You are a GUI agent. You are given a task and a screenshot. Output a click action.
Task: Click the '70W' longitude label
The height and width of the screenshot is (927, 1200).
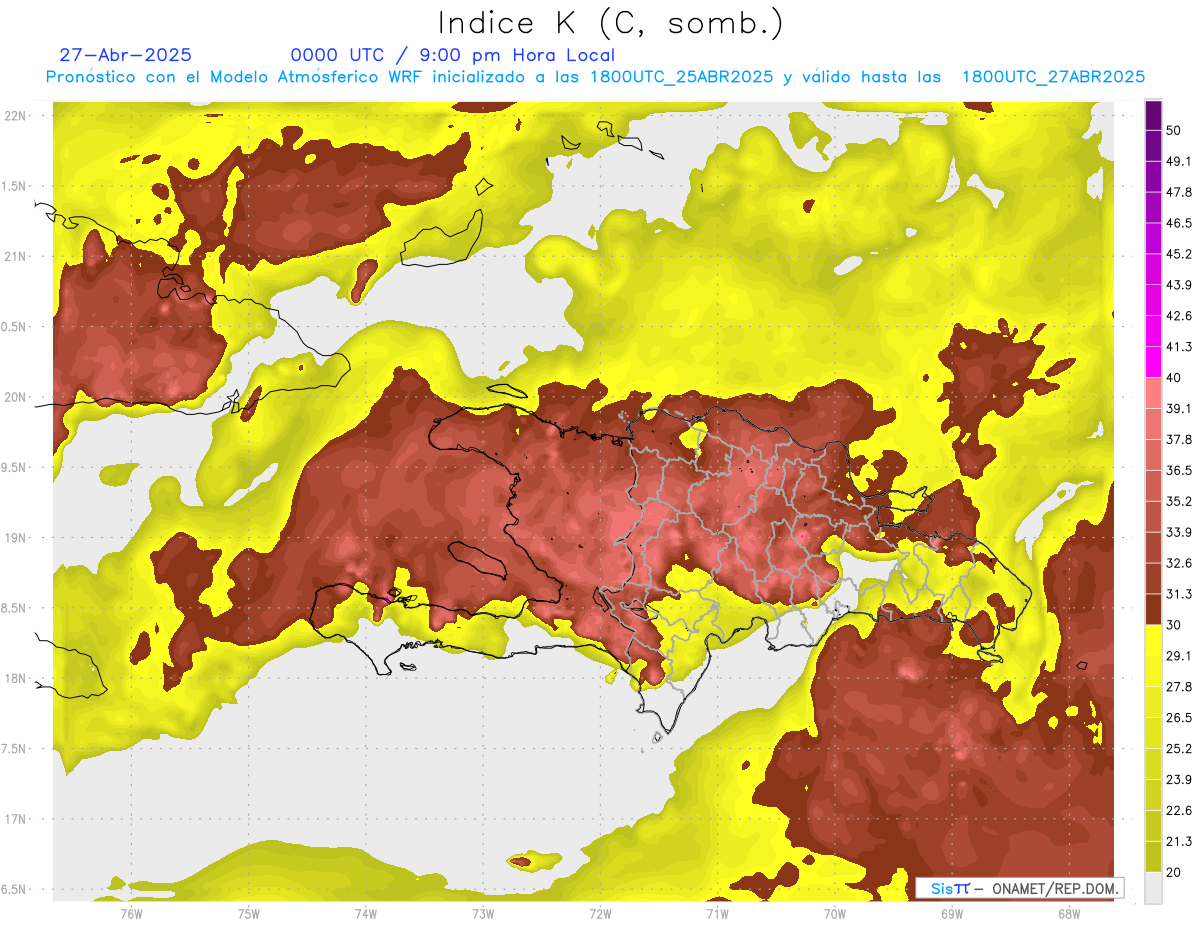tap(835, 914)
